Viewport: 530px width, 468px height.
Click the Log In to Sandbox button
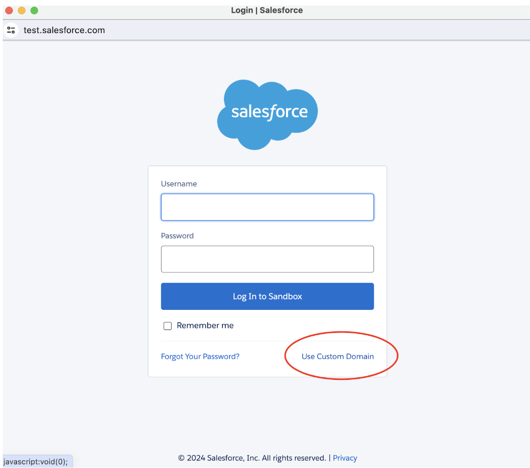click(267, 296)
